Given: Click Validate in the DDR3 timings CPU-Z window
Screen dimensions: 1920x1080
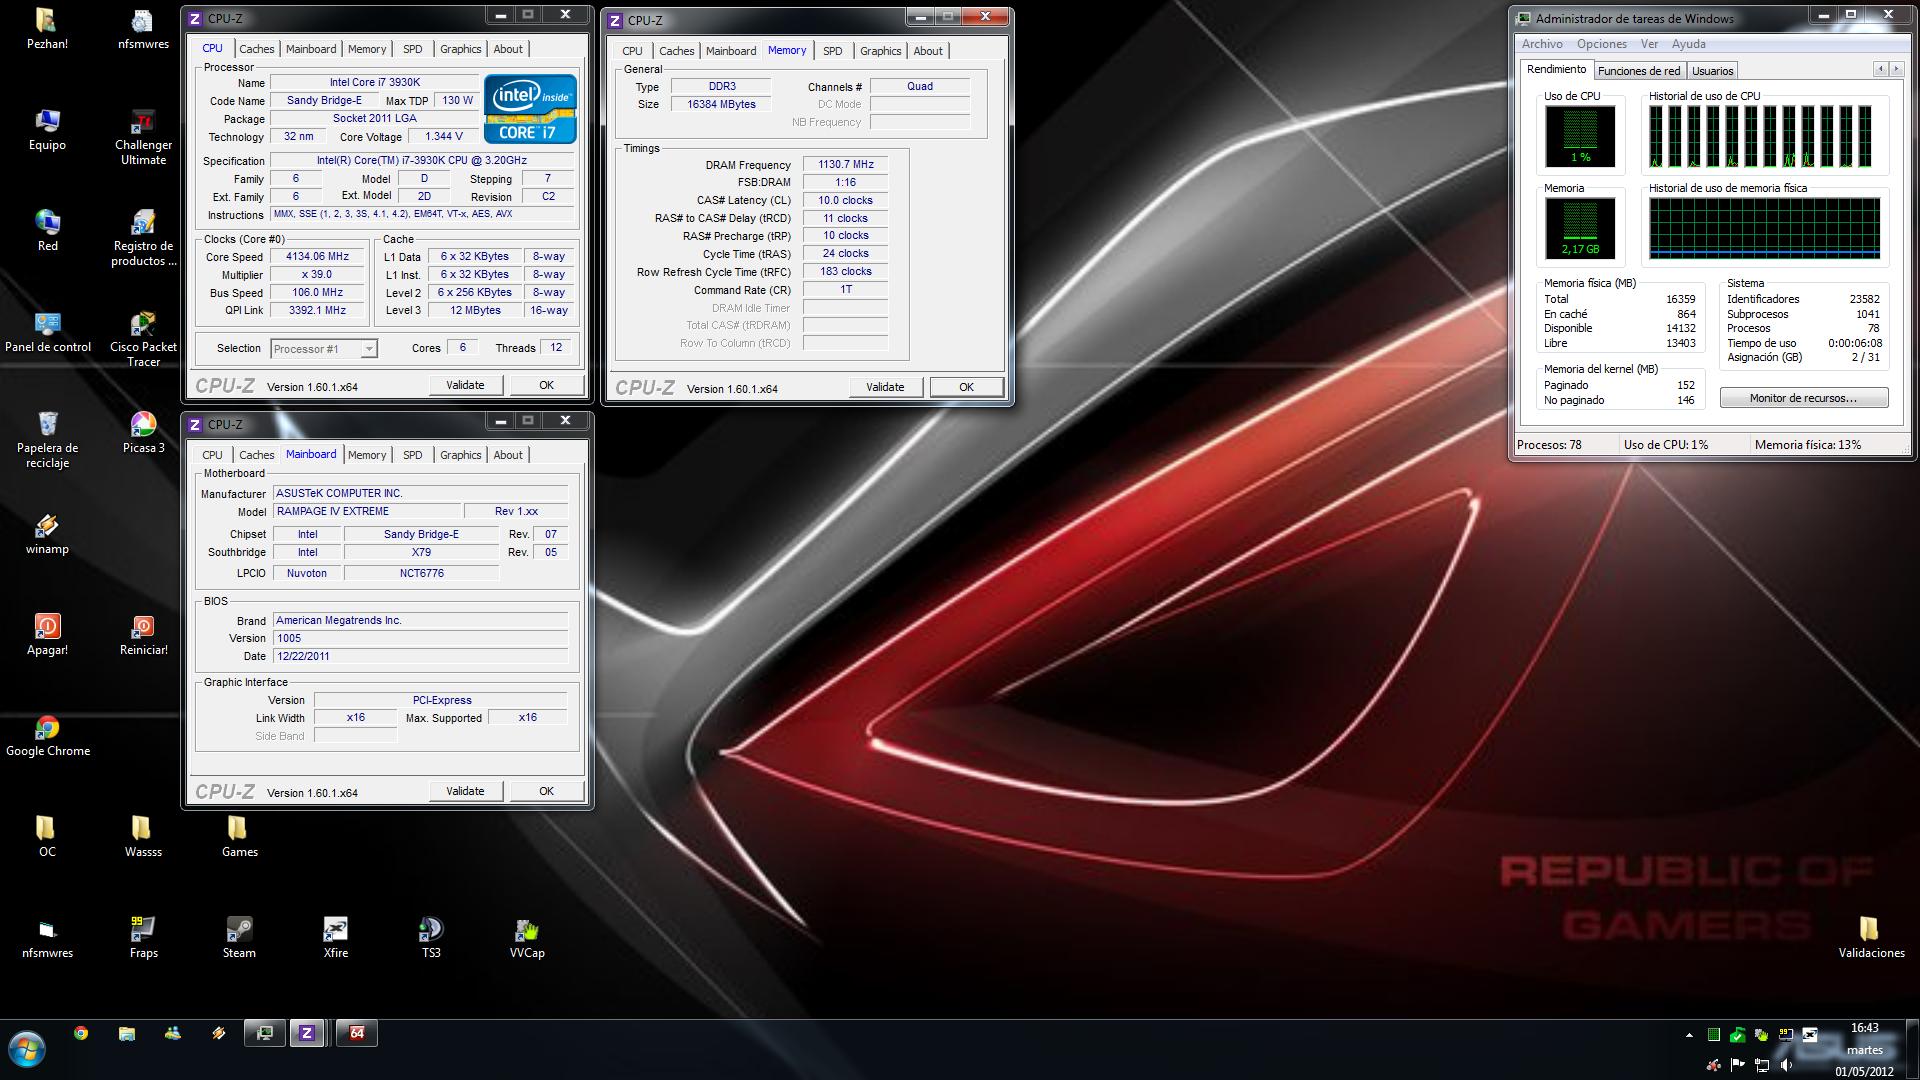Looking at the screenshot, I should (x=885, y=387).
